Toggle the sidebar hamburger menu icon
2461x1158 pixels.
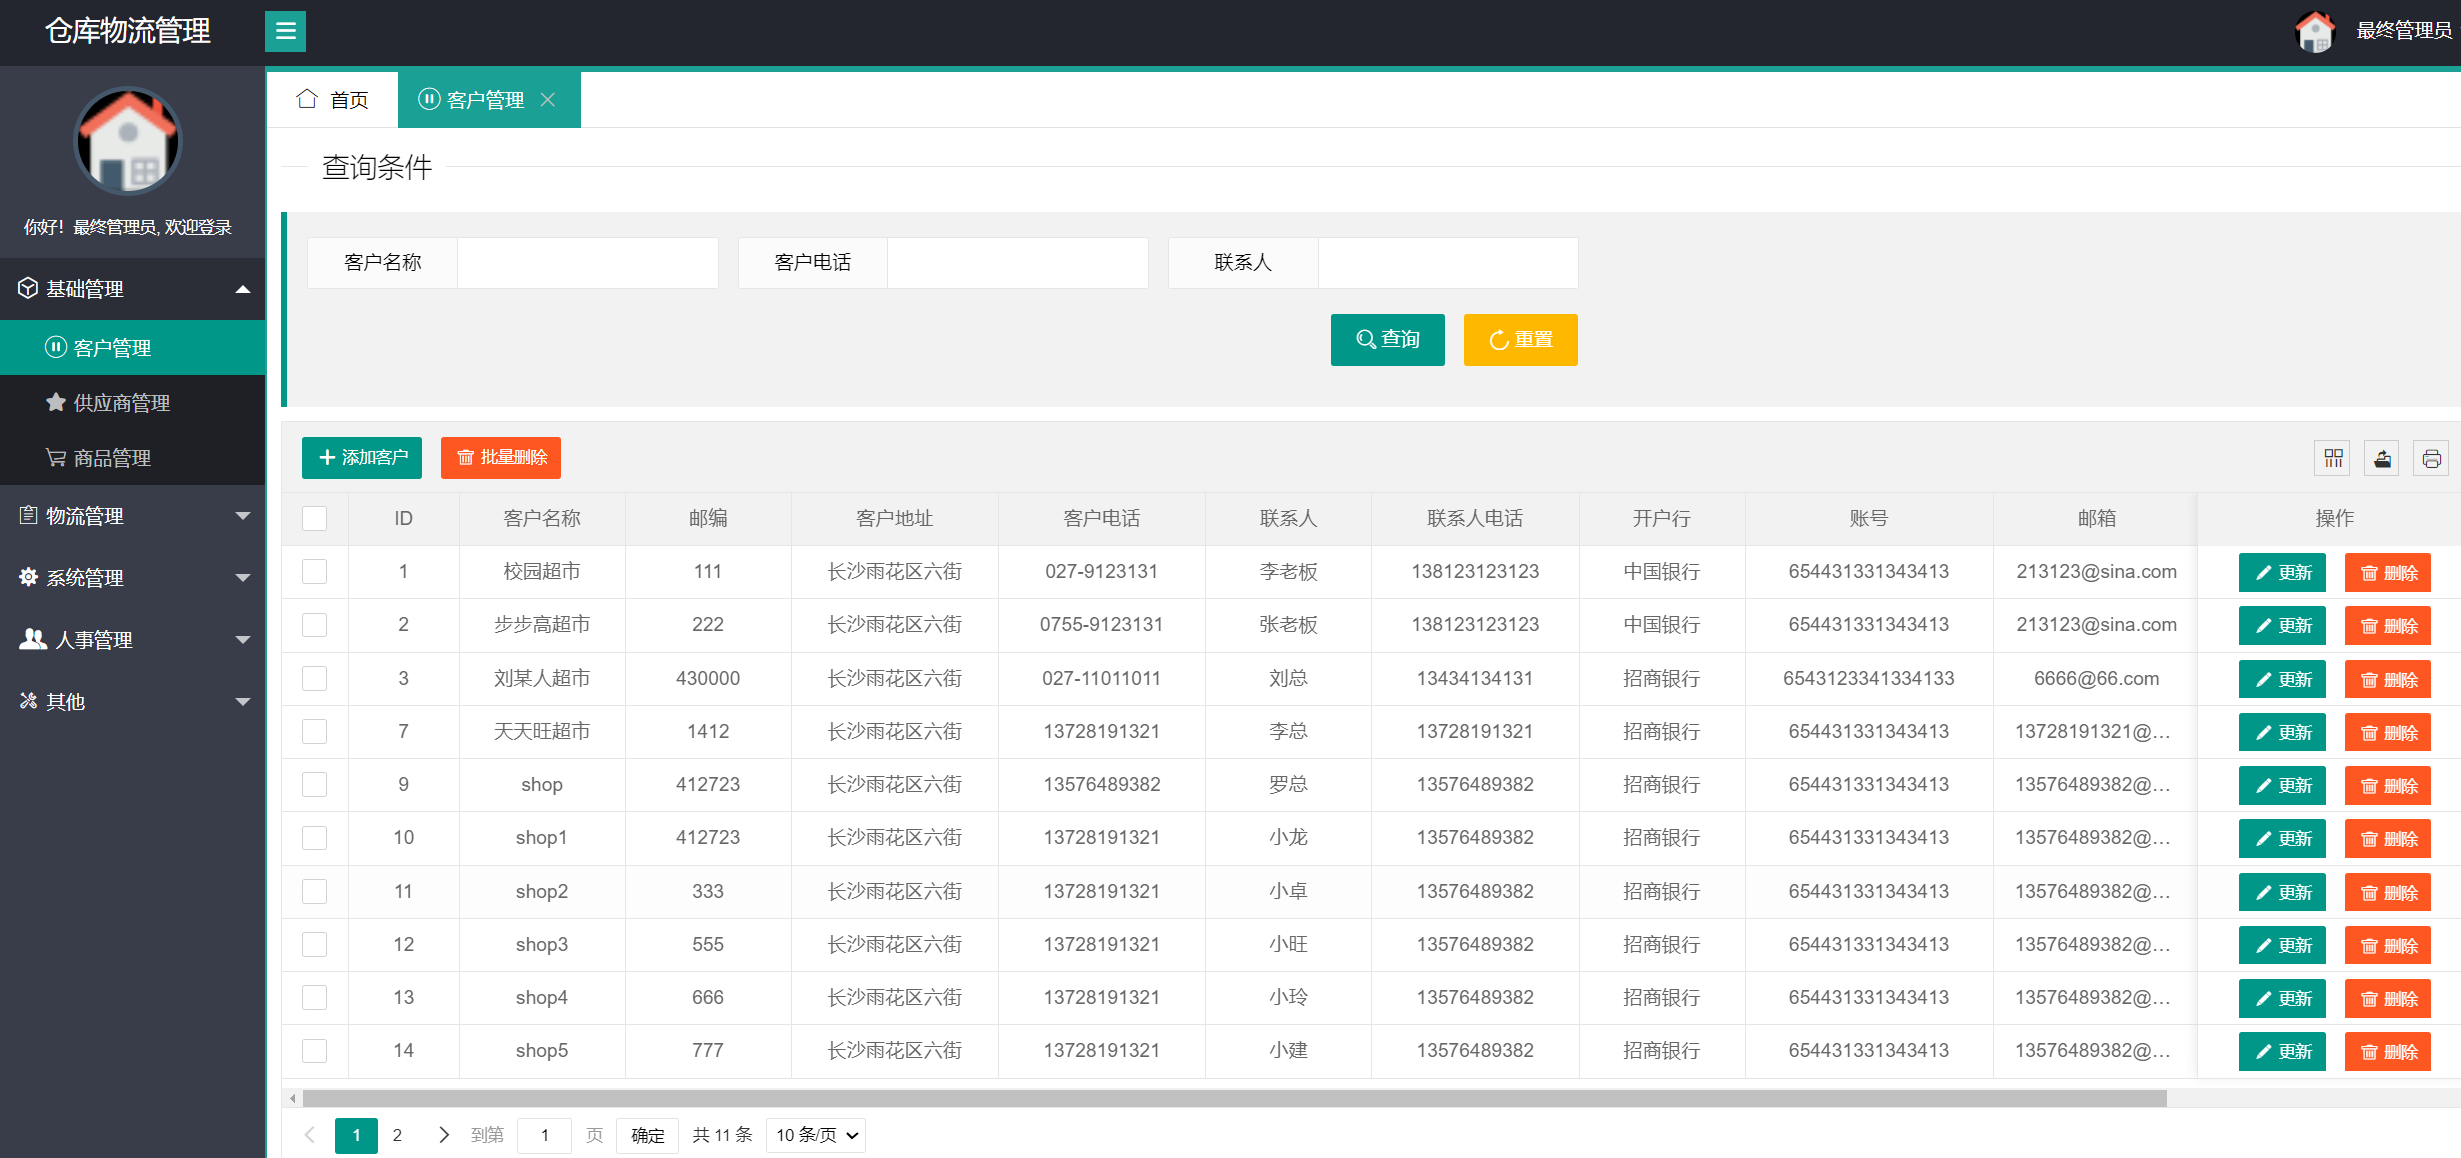click(x=285, y=31)
